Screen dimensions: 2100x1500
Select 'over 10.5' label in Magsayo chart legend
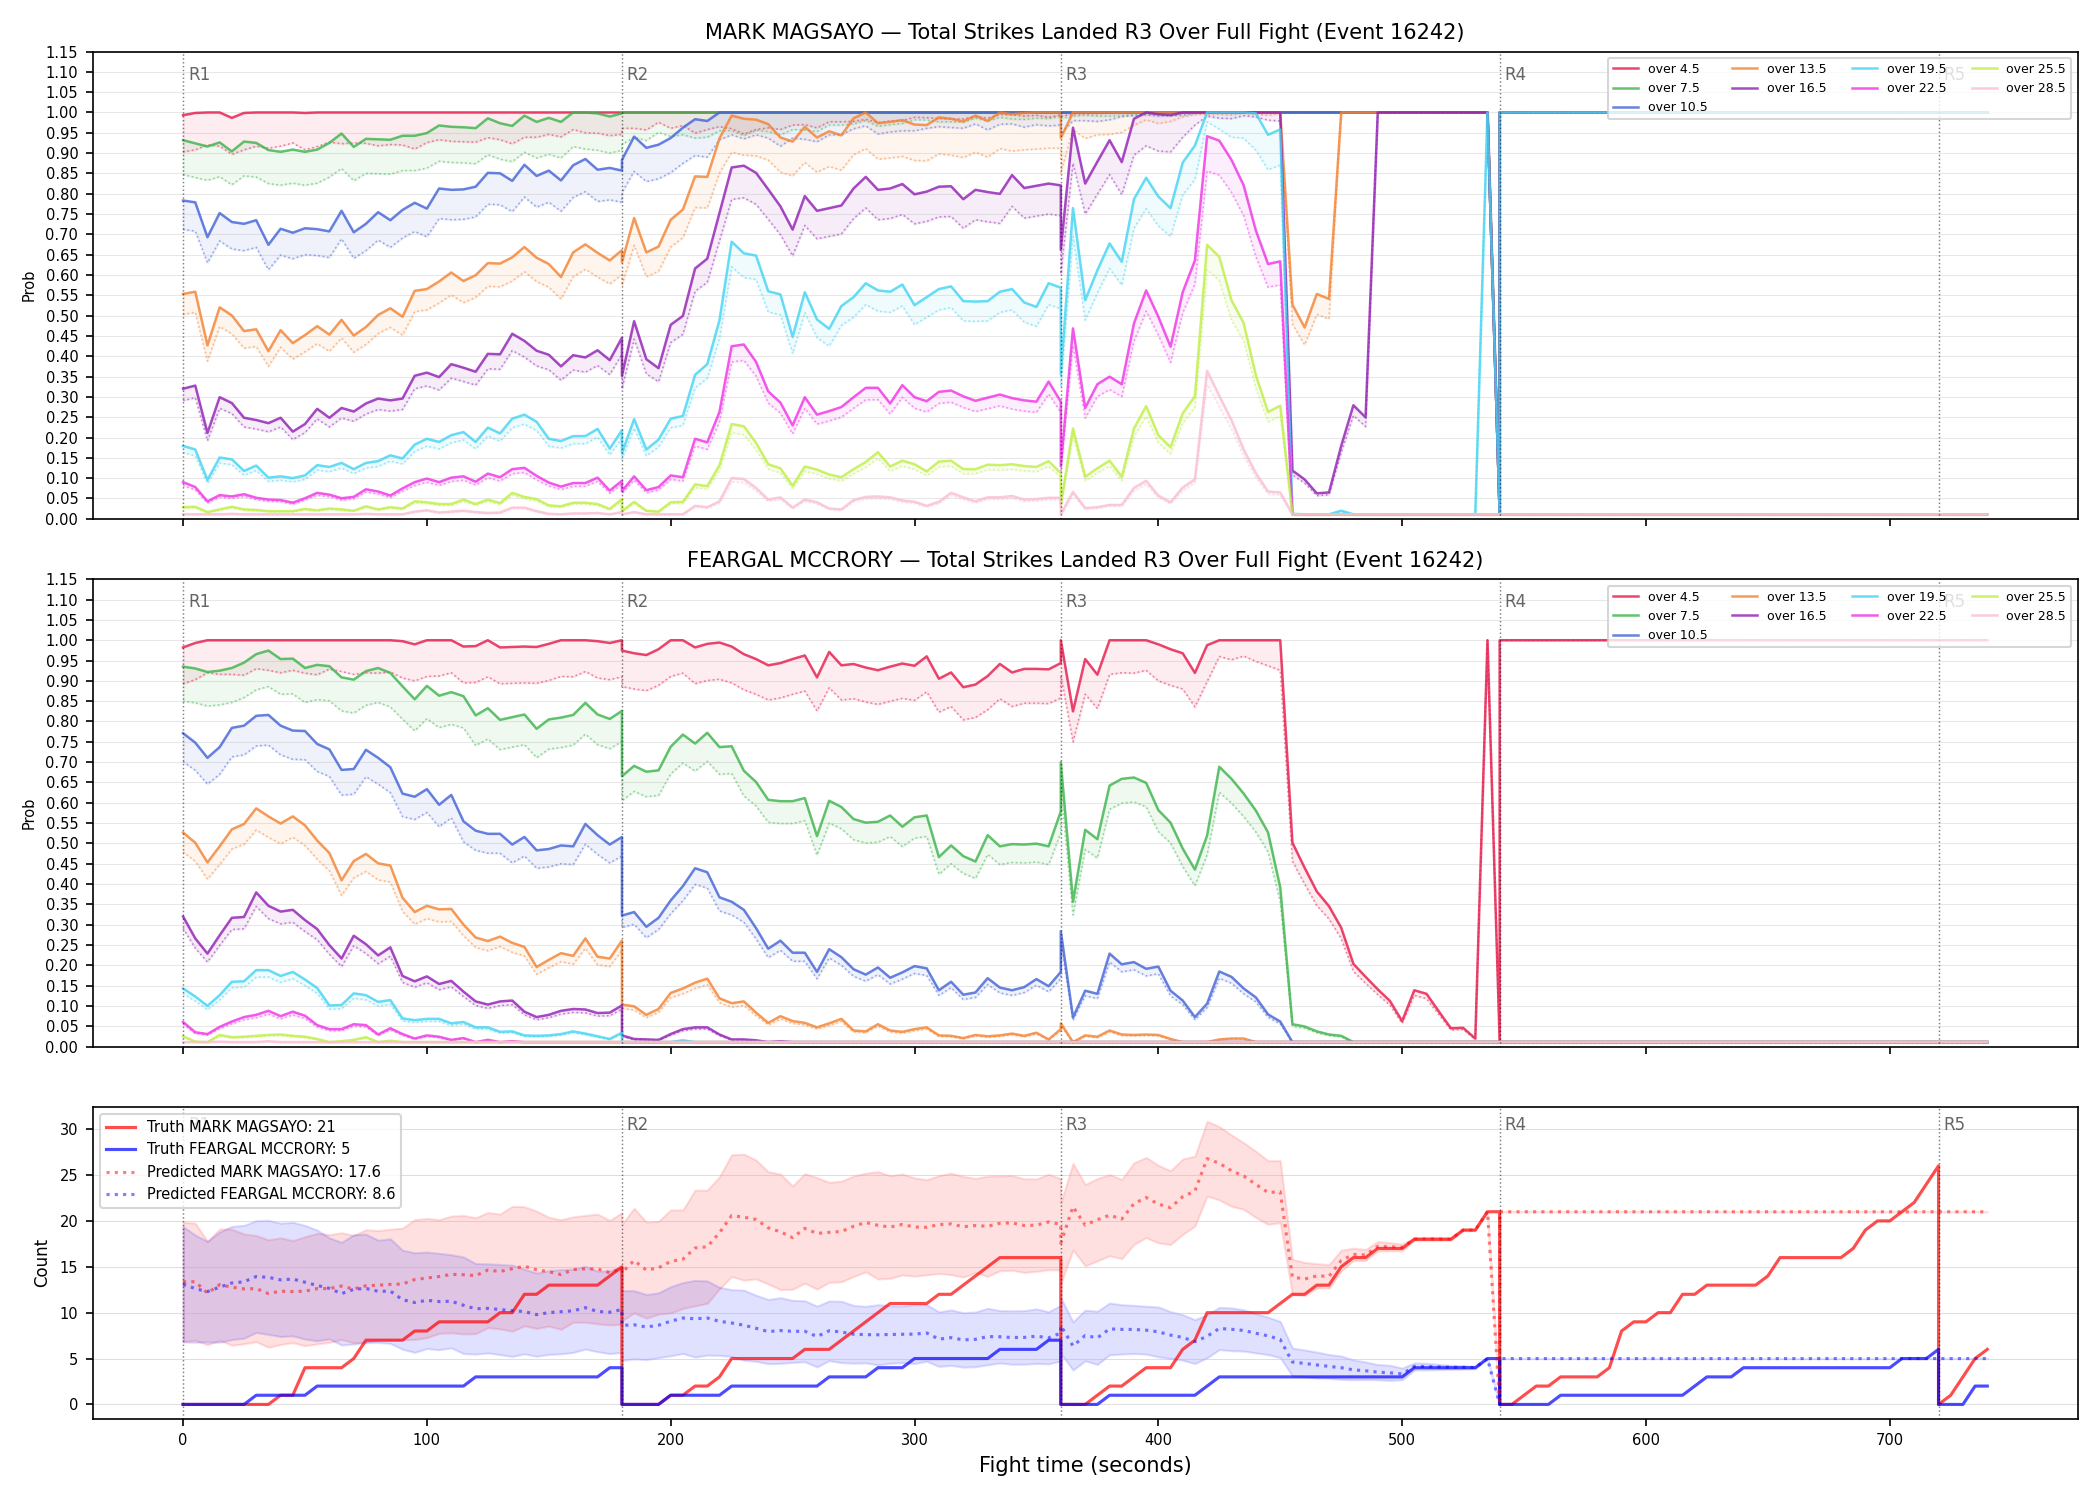pyautogui.click(x=1677, y=107)
